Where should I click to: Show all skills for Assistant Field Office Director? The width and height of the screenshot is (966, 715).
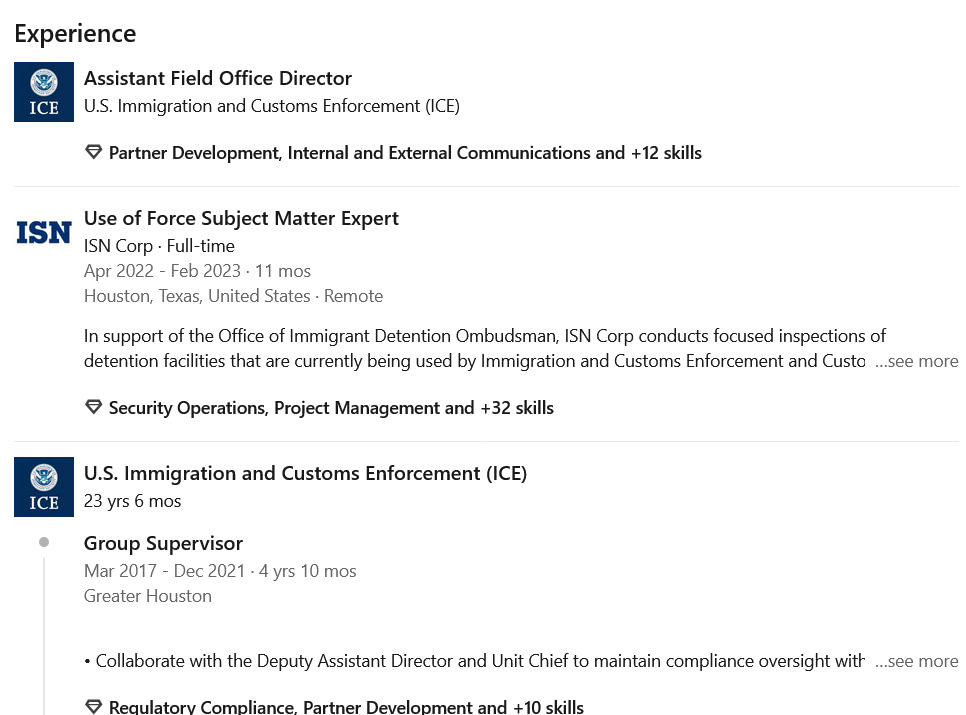coord(405,153)
